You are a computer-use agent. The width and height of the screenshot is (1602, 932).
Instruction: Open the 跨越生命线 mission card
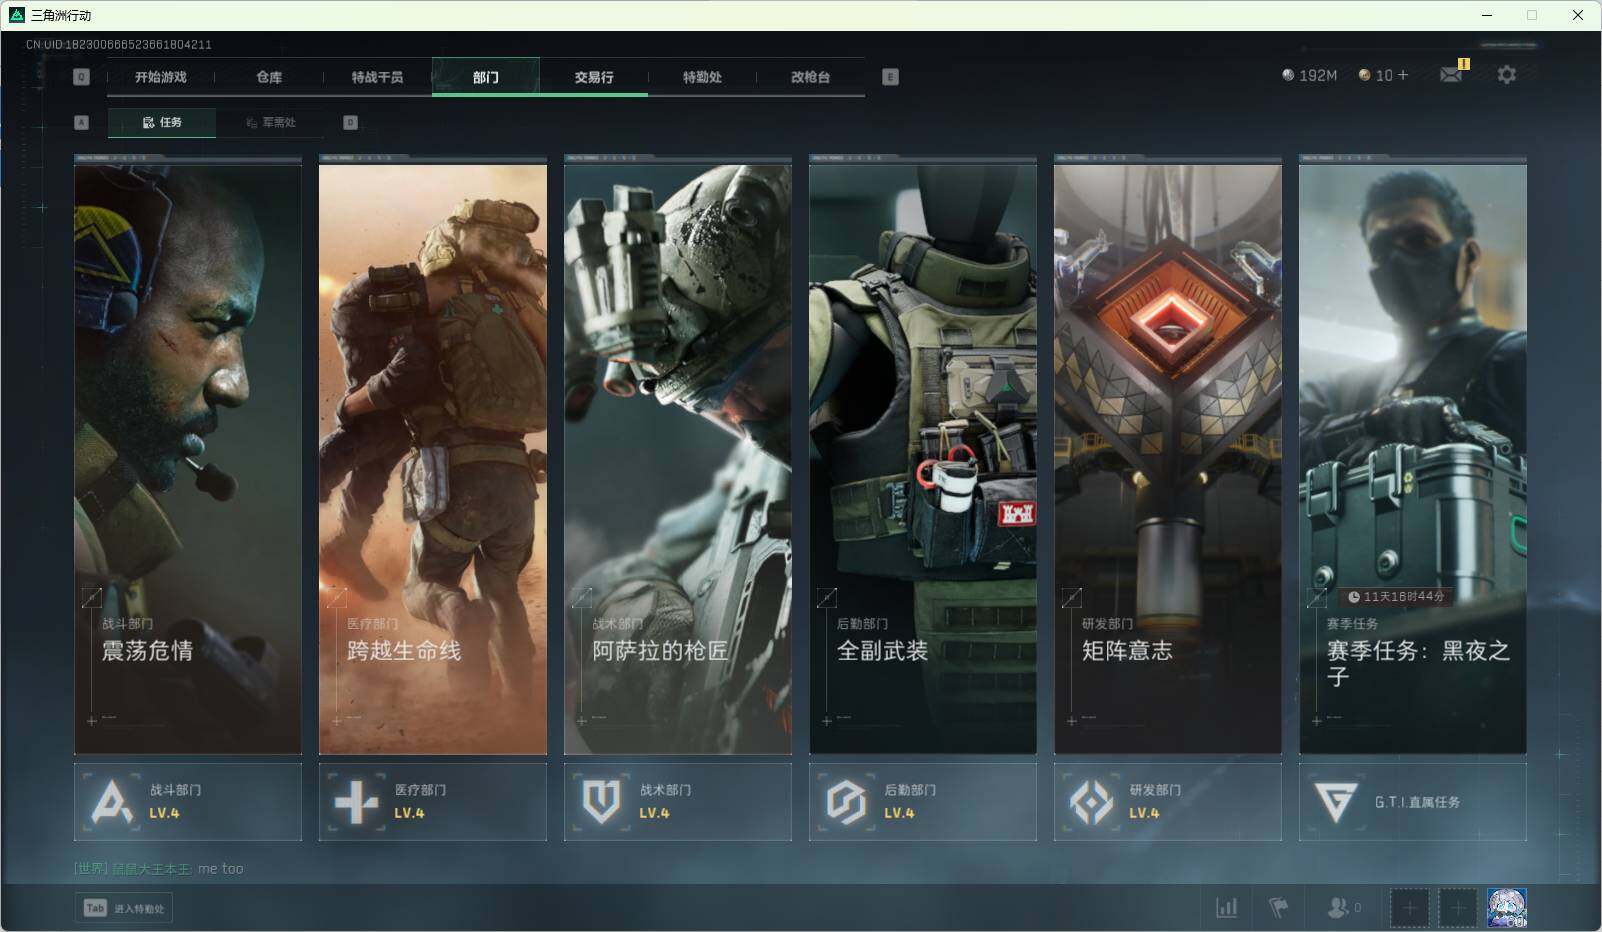pyautogui.click(x=433, y=455)
